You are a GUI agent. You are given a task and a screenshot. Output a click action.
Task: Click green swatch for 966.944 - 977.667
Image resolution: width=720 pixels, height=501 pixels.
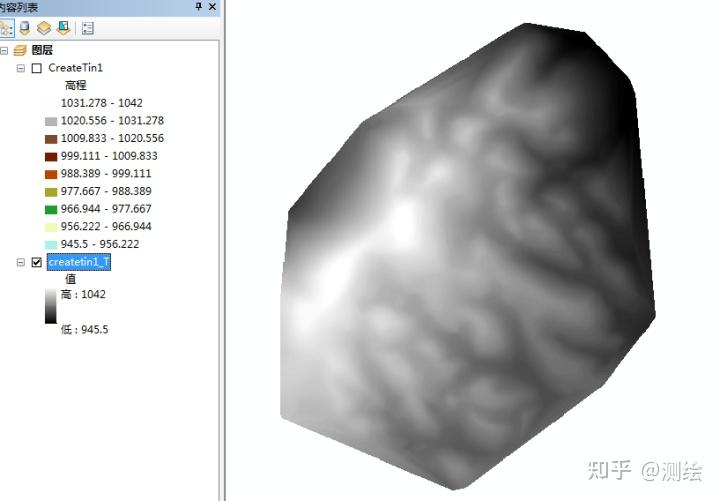[x=51, y=210]
